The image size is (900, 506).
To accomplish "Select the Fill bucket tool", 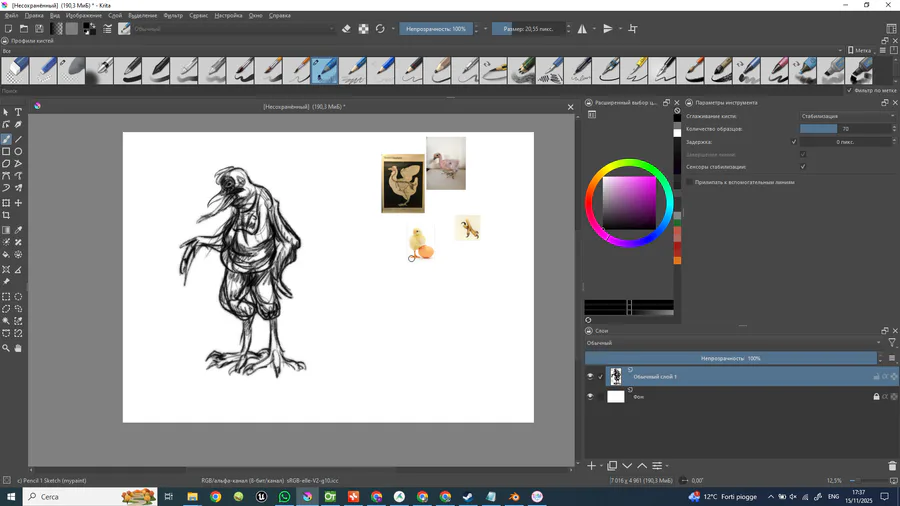I will 6,255.
